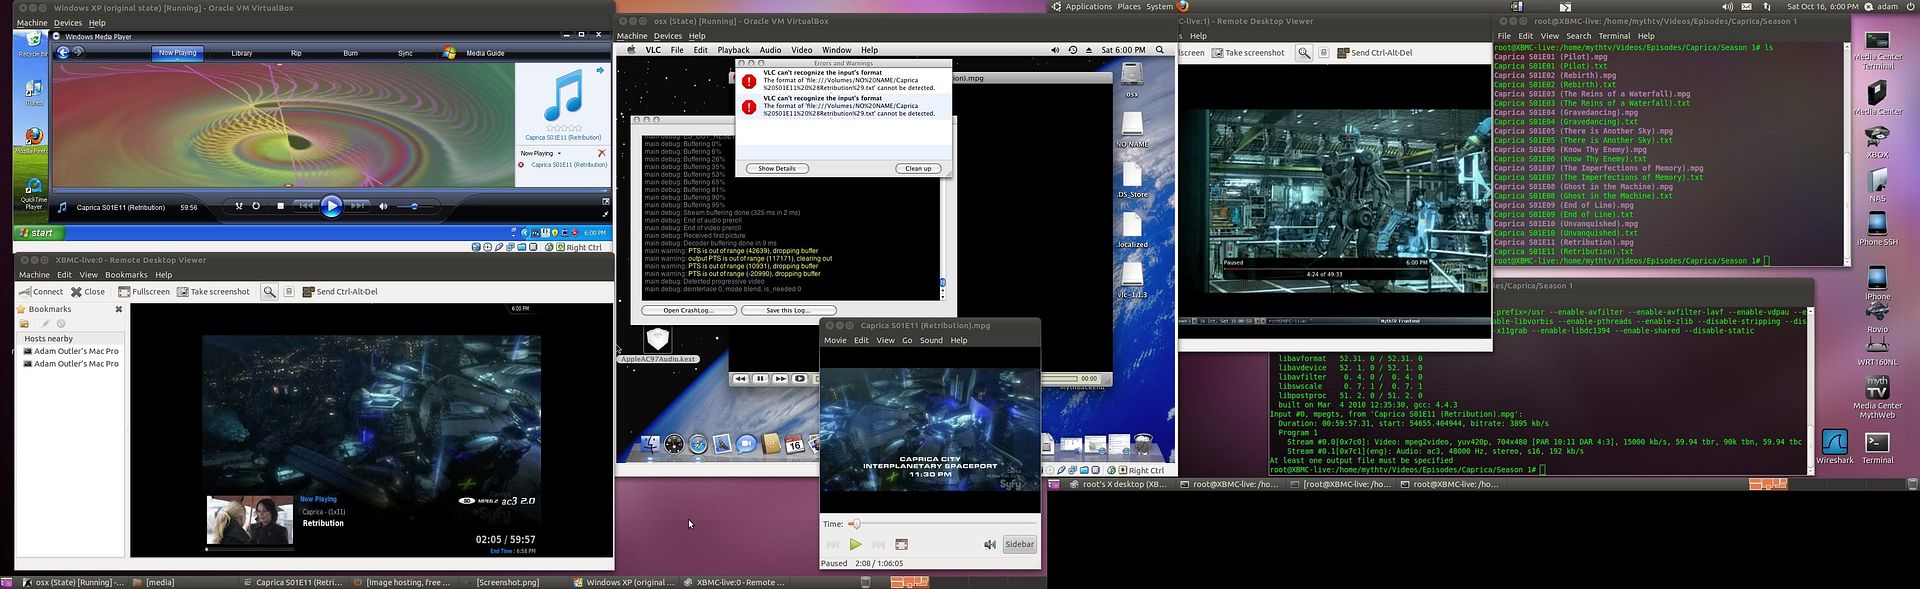Image resolution: width=1920 pixels, height=589 pixels.
Task: Clear the Media Player playlist with red X
Action: pyautogui.click(x=601, y=153)
